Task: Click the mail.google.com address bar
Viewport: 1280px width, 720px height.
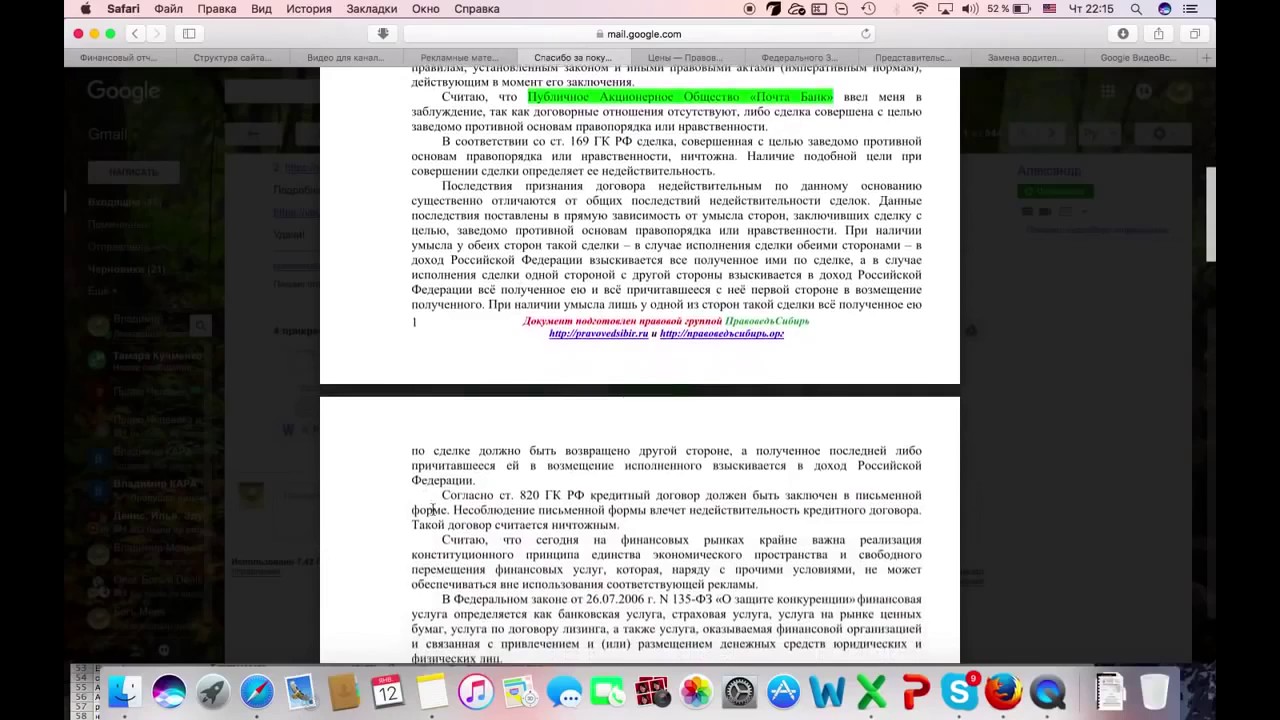Action: 640,34
